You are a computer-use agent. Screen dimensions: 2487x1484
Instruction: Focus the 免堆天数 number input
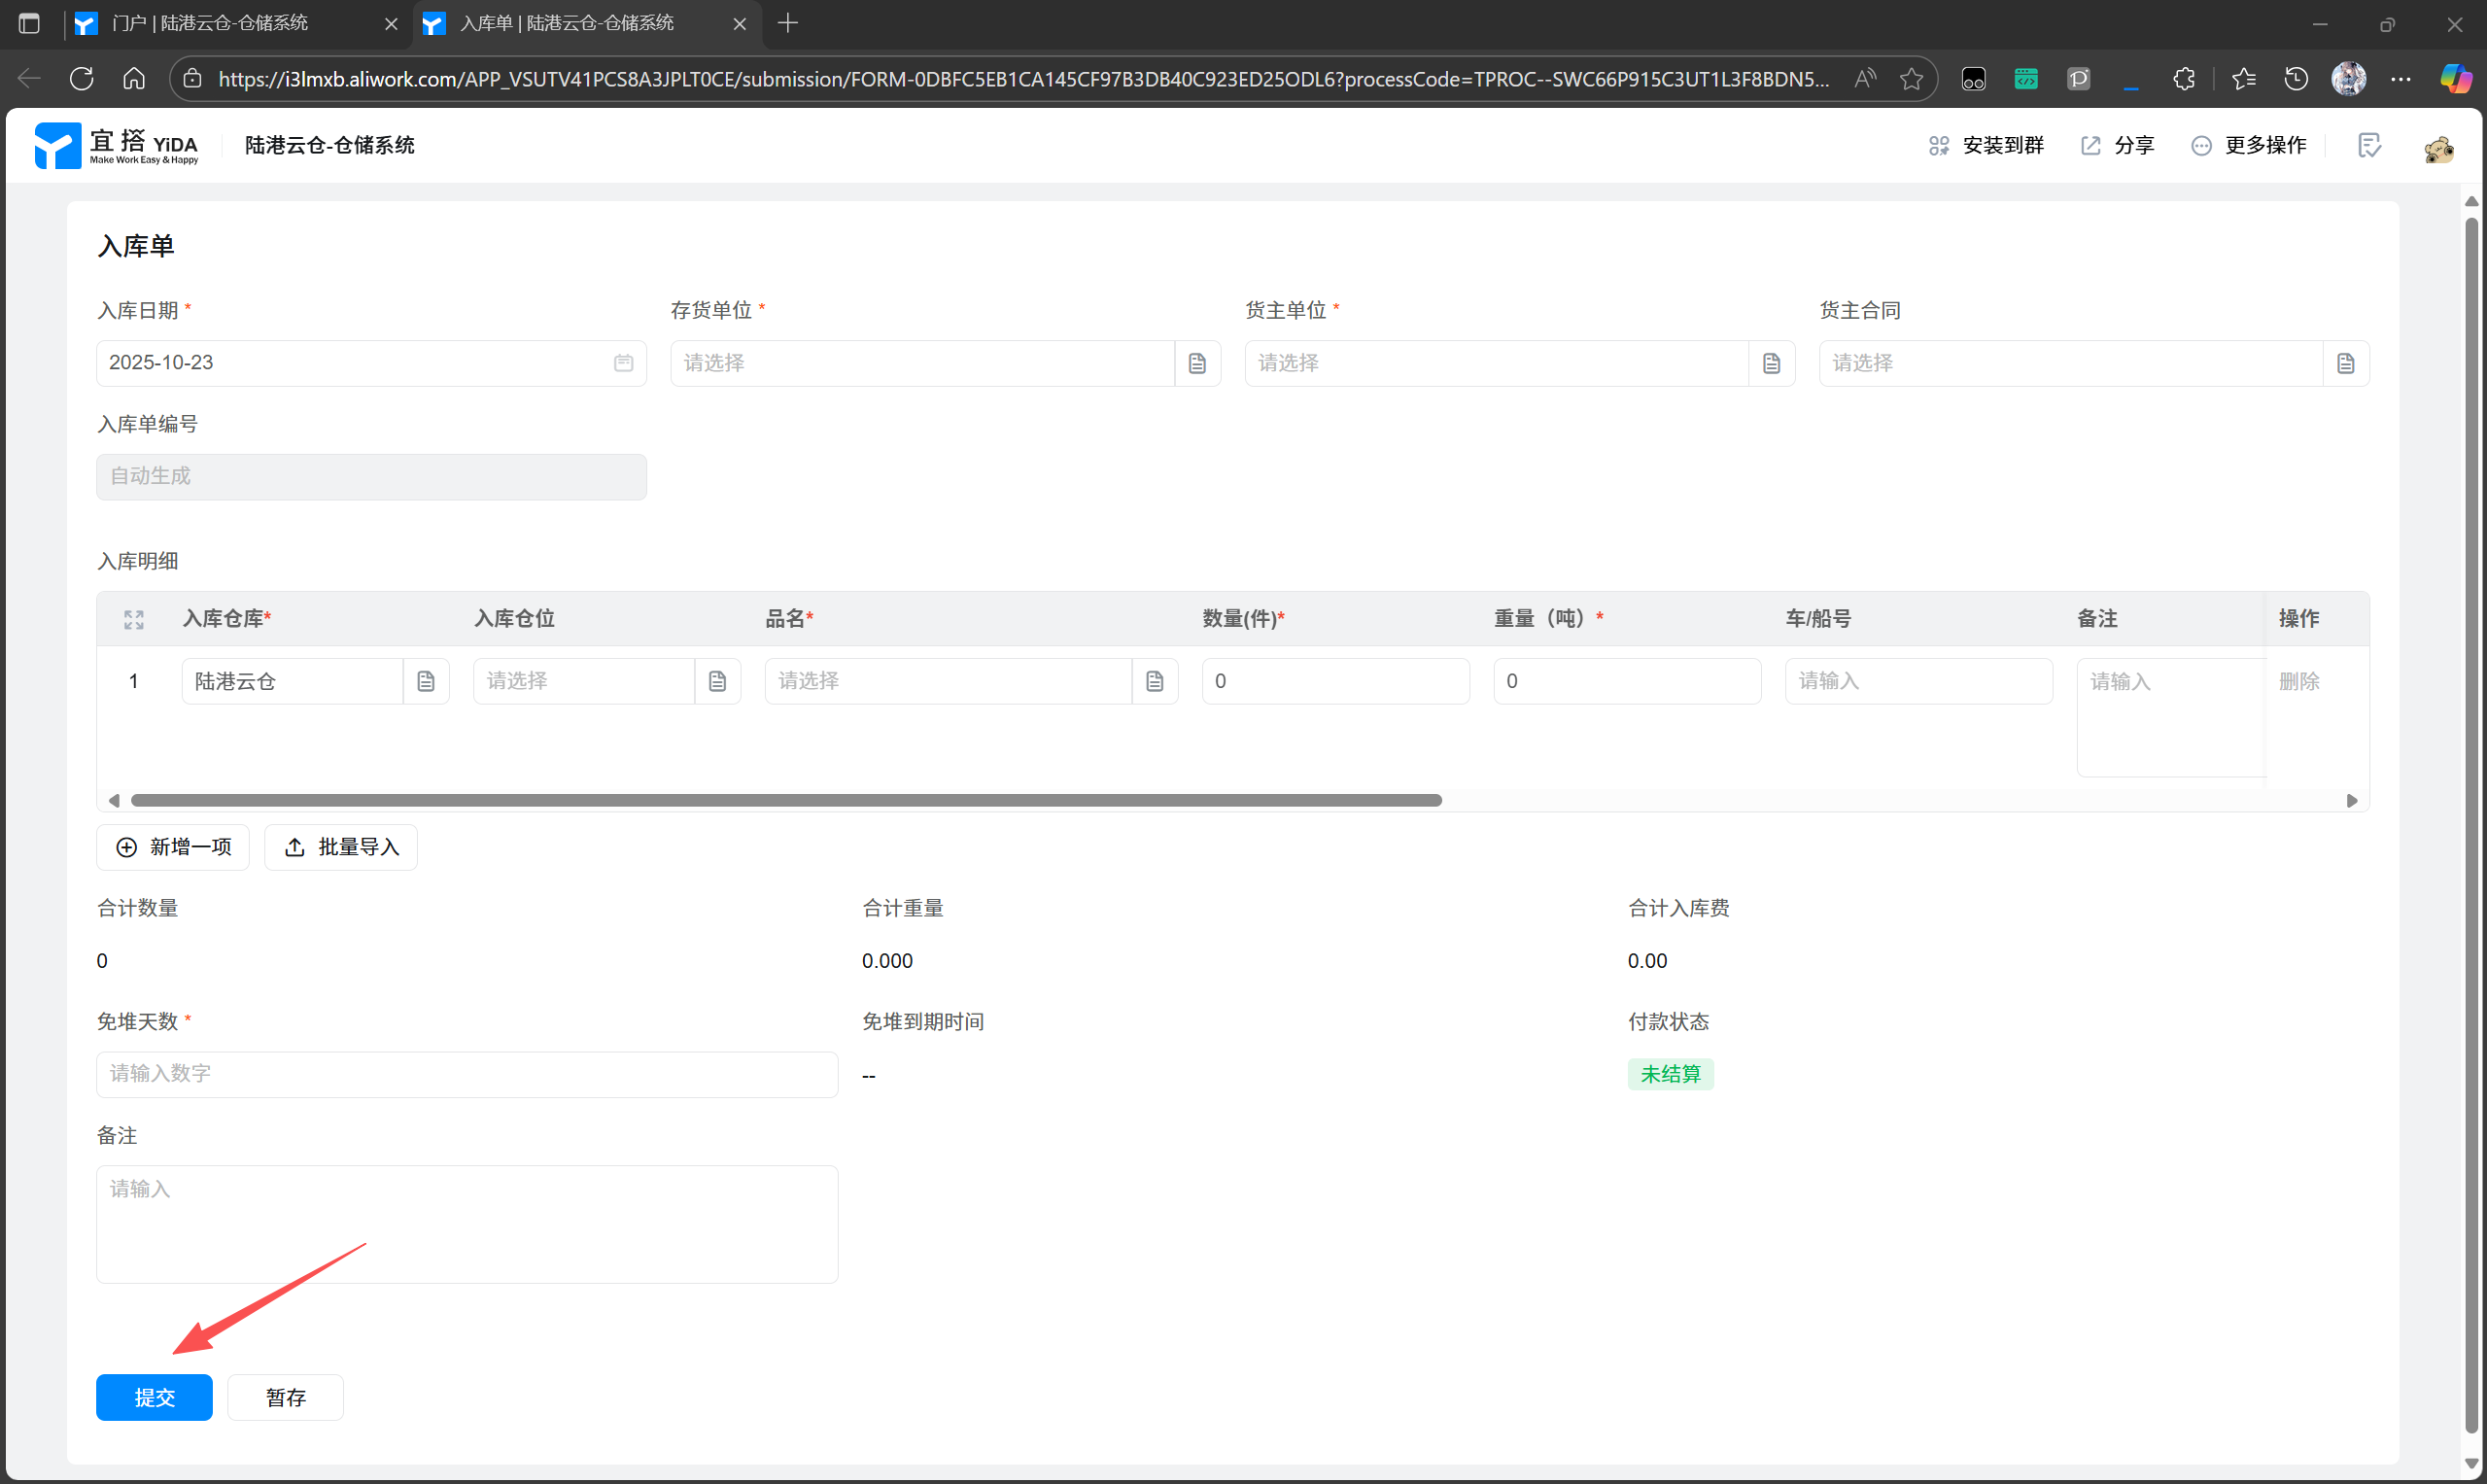[467, 1074]
